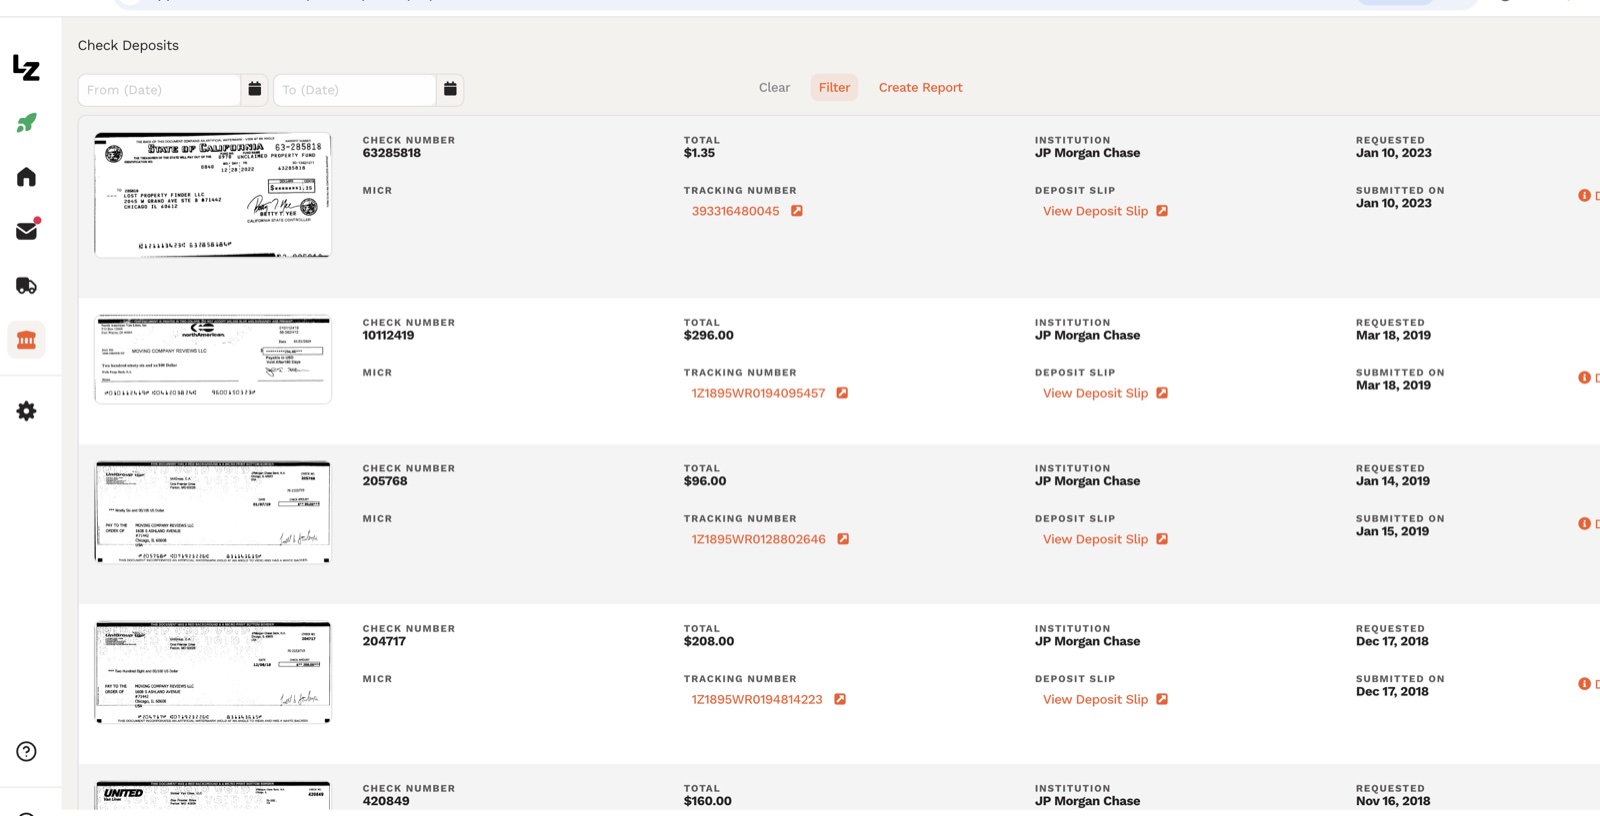Image resolution: width=1600 pixels, height=816 pixels.
Task: Click Create Report
Action: point(920,87)
